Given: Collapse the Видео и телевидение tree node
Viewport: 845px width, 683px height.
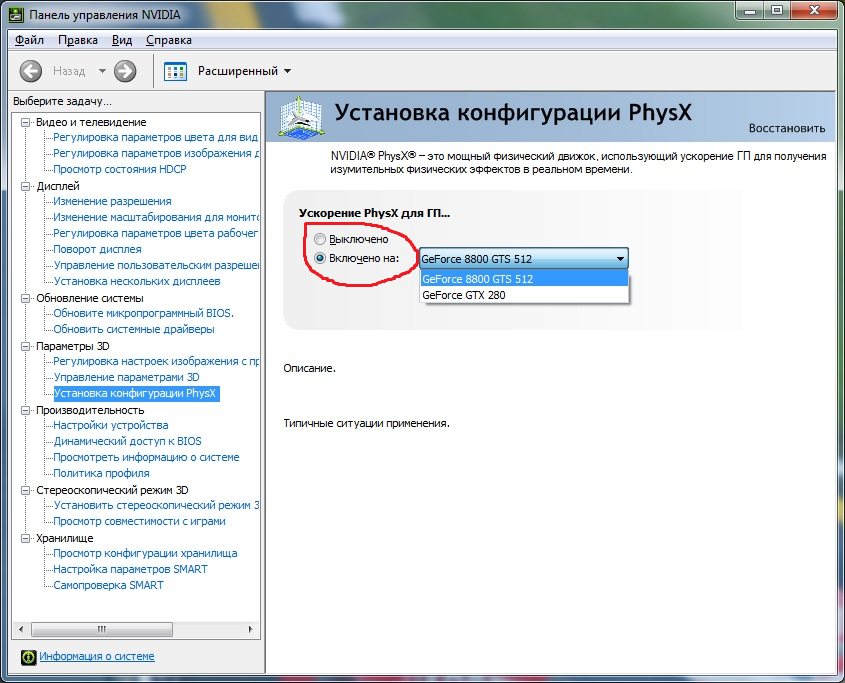Looking at the screenshot, I should pyautogui.click(x=25, y=122).
